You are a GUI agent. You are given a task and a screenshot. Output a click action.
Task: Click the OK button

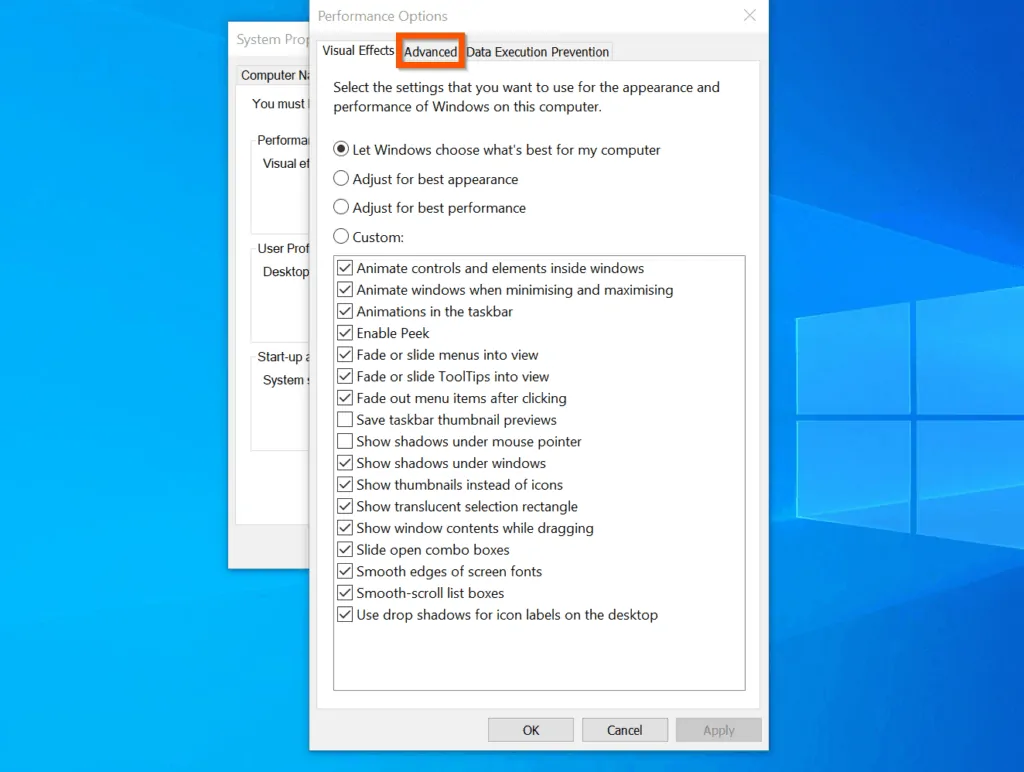pyautogui.click(x=531, y=730)
